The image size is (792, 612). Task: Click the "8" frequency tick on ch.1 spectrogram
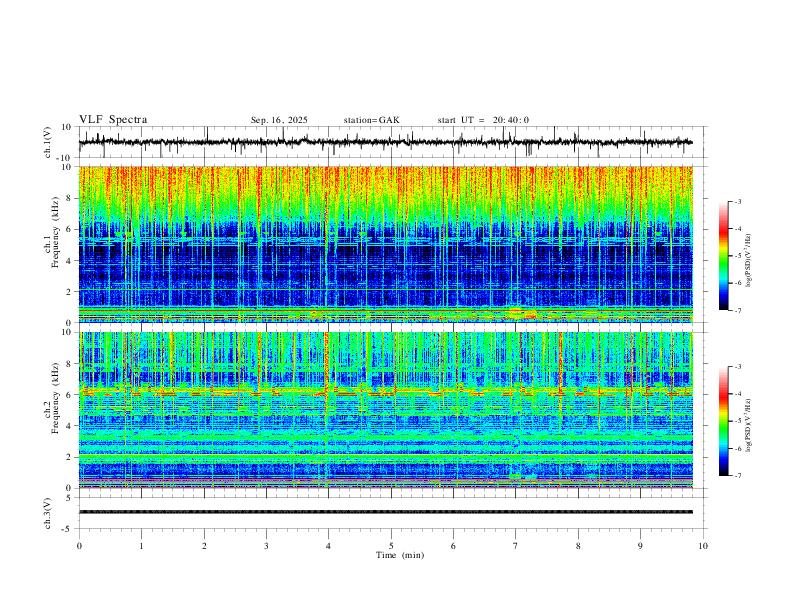(70, 198)
